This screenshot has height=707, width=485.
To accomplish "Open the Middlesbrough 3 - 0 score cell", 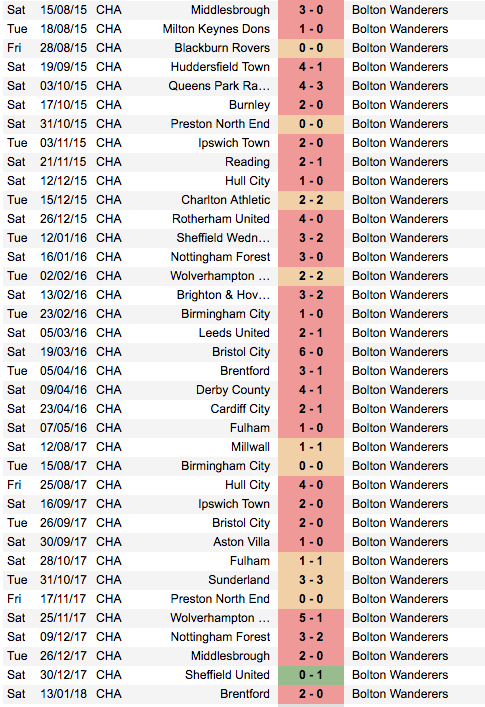I will point(311,9).
